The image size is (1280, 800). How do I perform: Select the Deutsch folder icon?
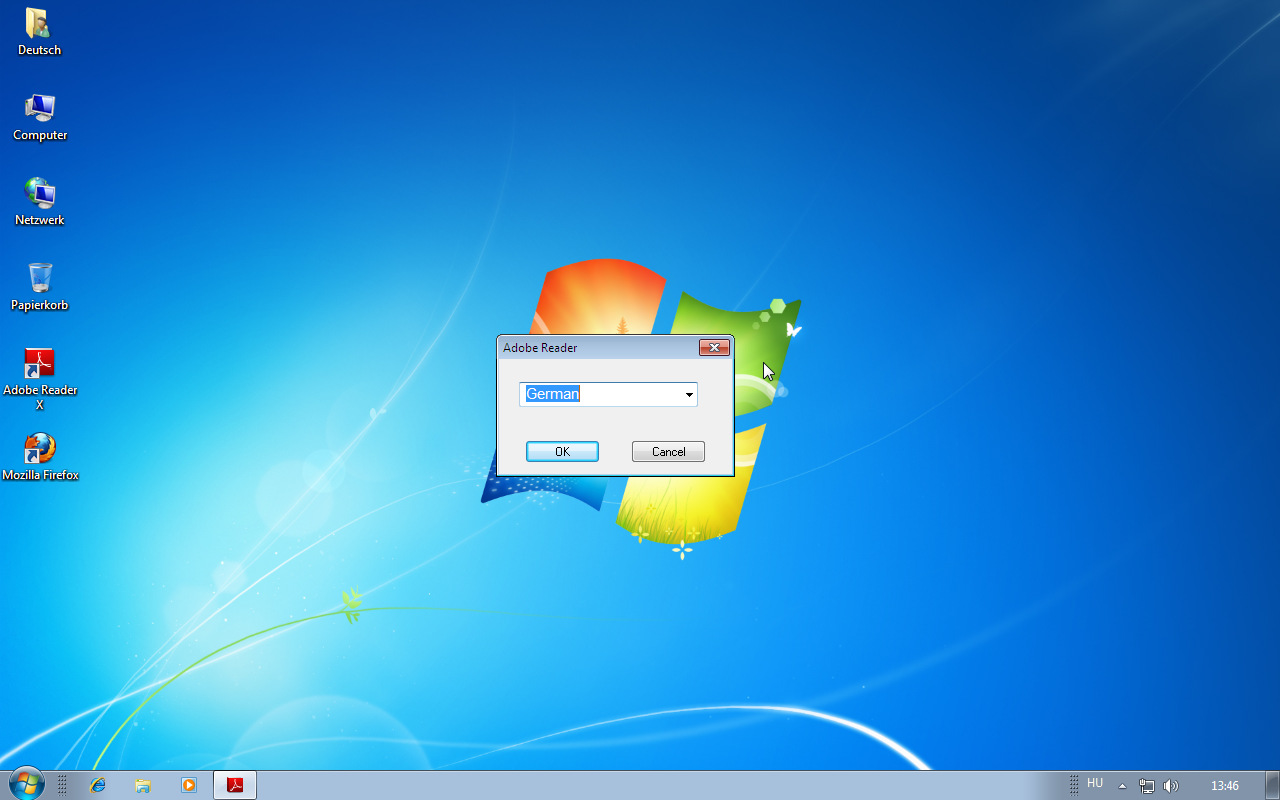(39, 32)
